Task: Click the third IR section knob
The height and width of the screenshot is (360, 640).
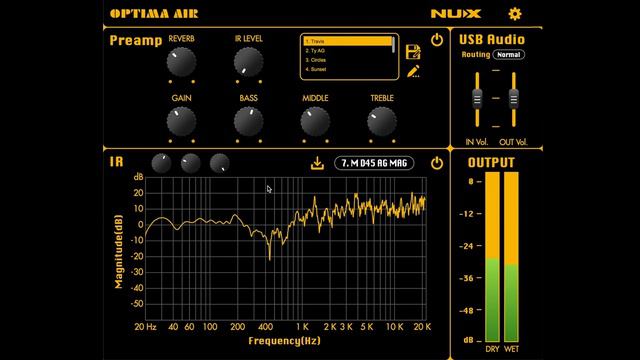Action: click(x=220, y=163)
